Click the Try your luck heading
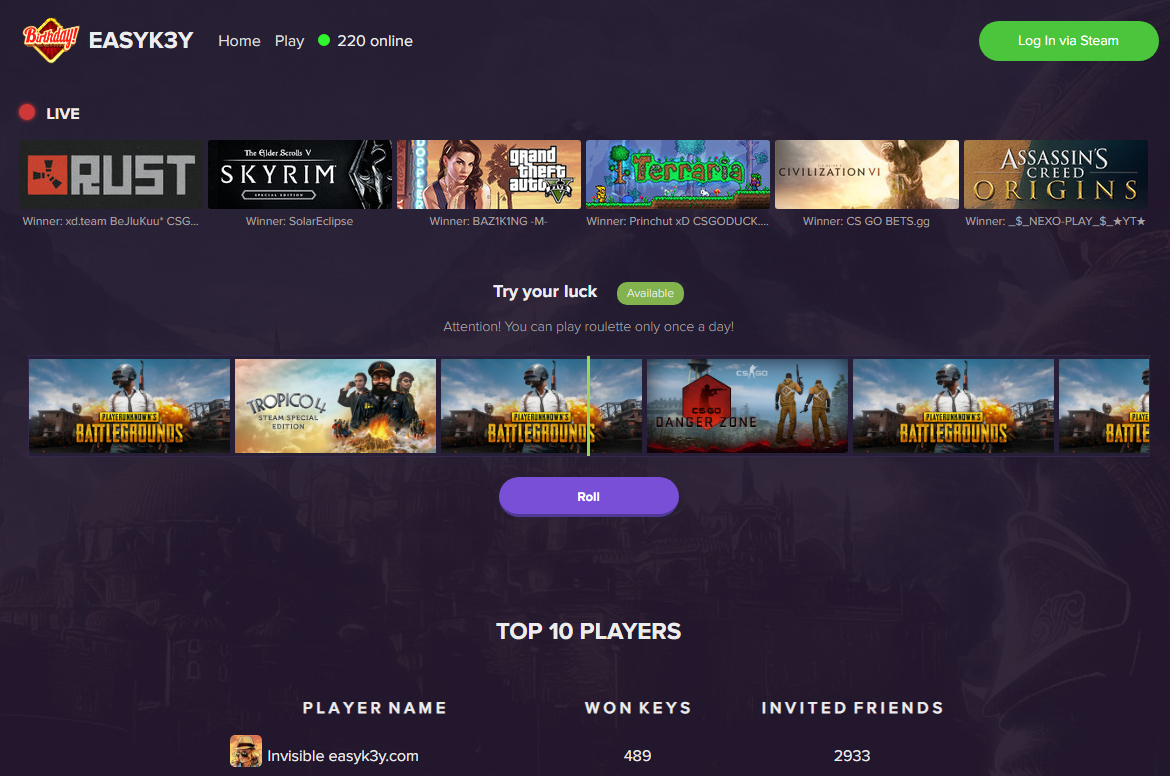The width and height of the screenshot is (1170, 776). (x=545, y=292)
